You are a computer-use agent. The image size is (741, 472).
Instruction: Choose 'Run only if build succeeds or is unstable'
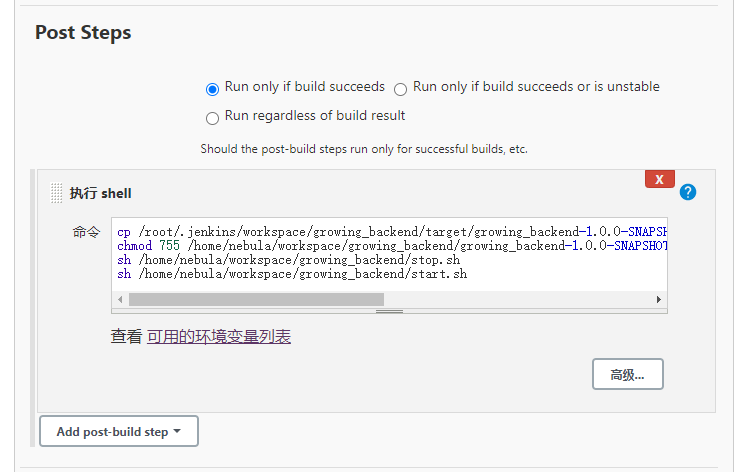pos(400,88)
